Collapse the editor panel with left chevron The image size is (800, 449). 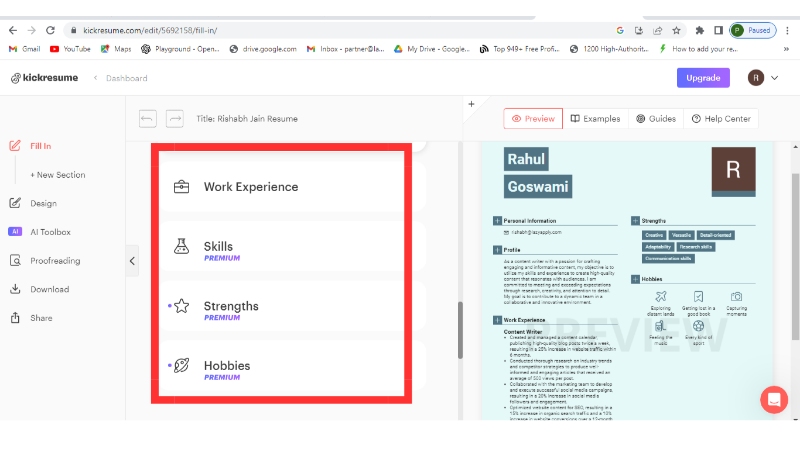pyautogui.click(x=133, y=261)
